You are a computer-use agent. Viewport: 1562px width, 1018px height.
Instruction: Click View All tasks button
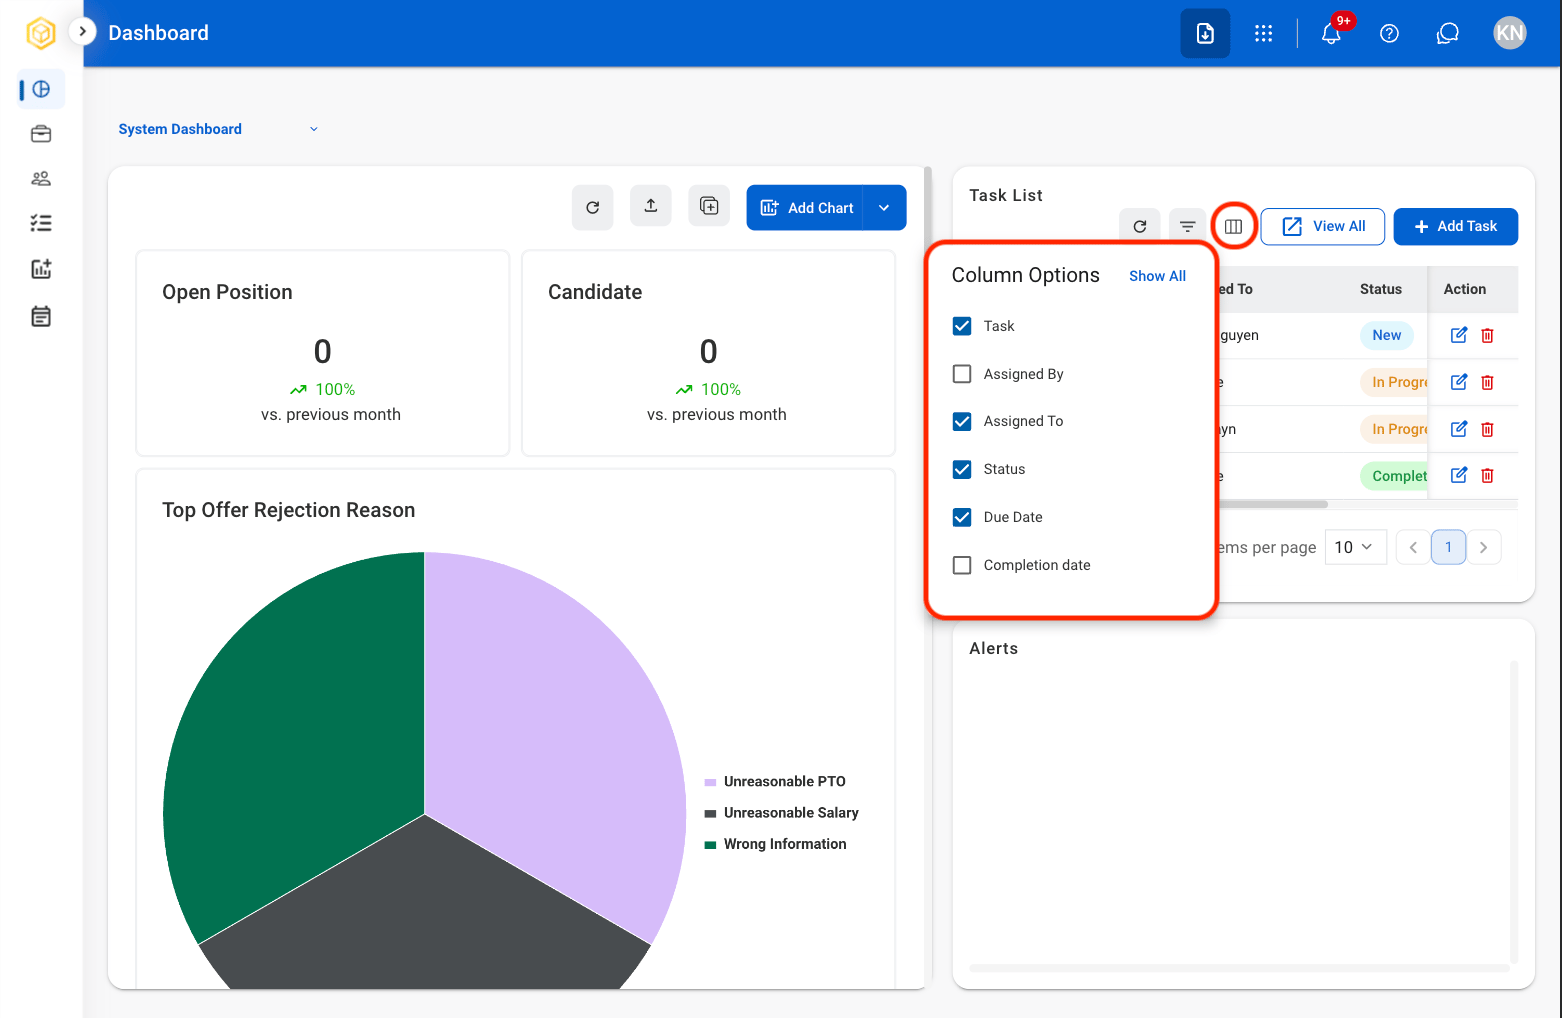tap(1323, 226)
